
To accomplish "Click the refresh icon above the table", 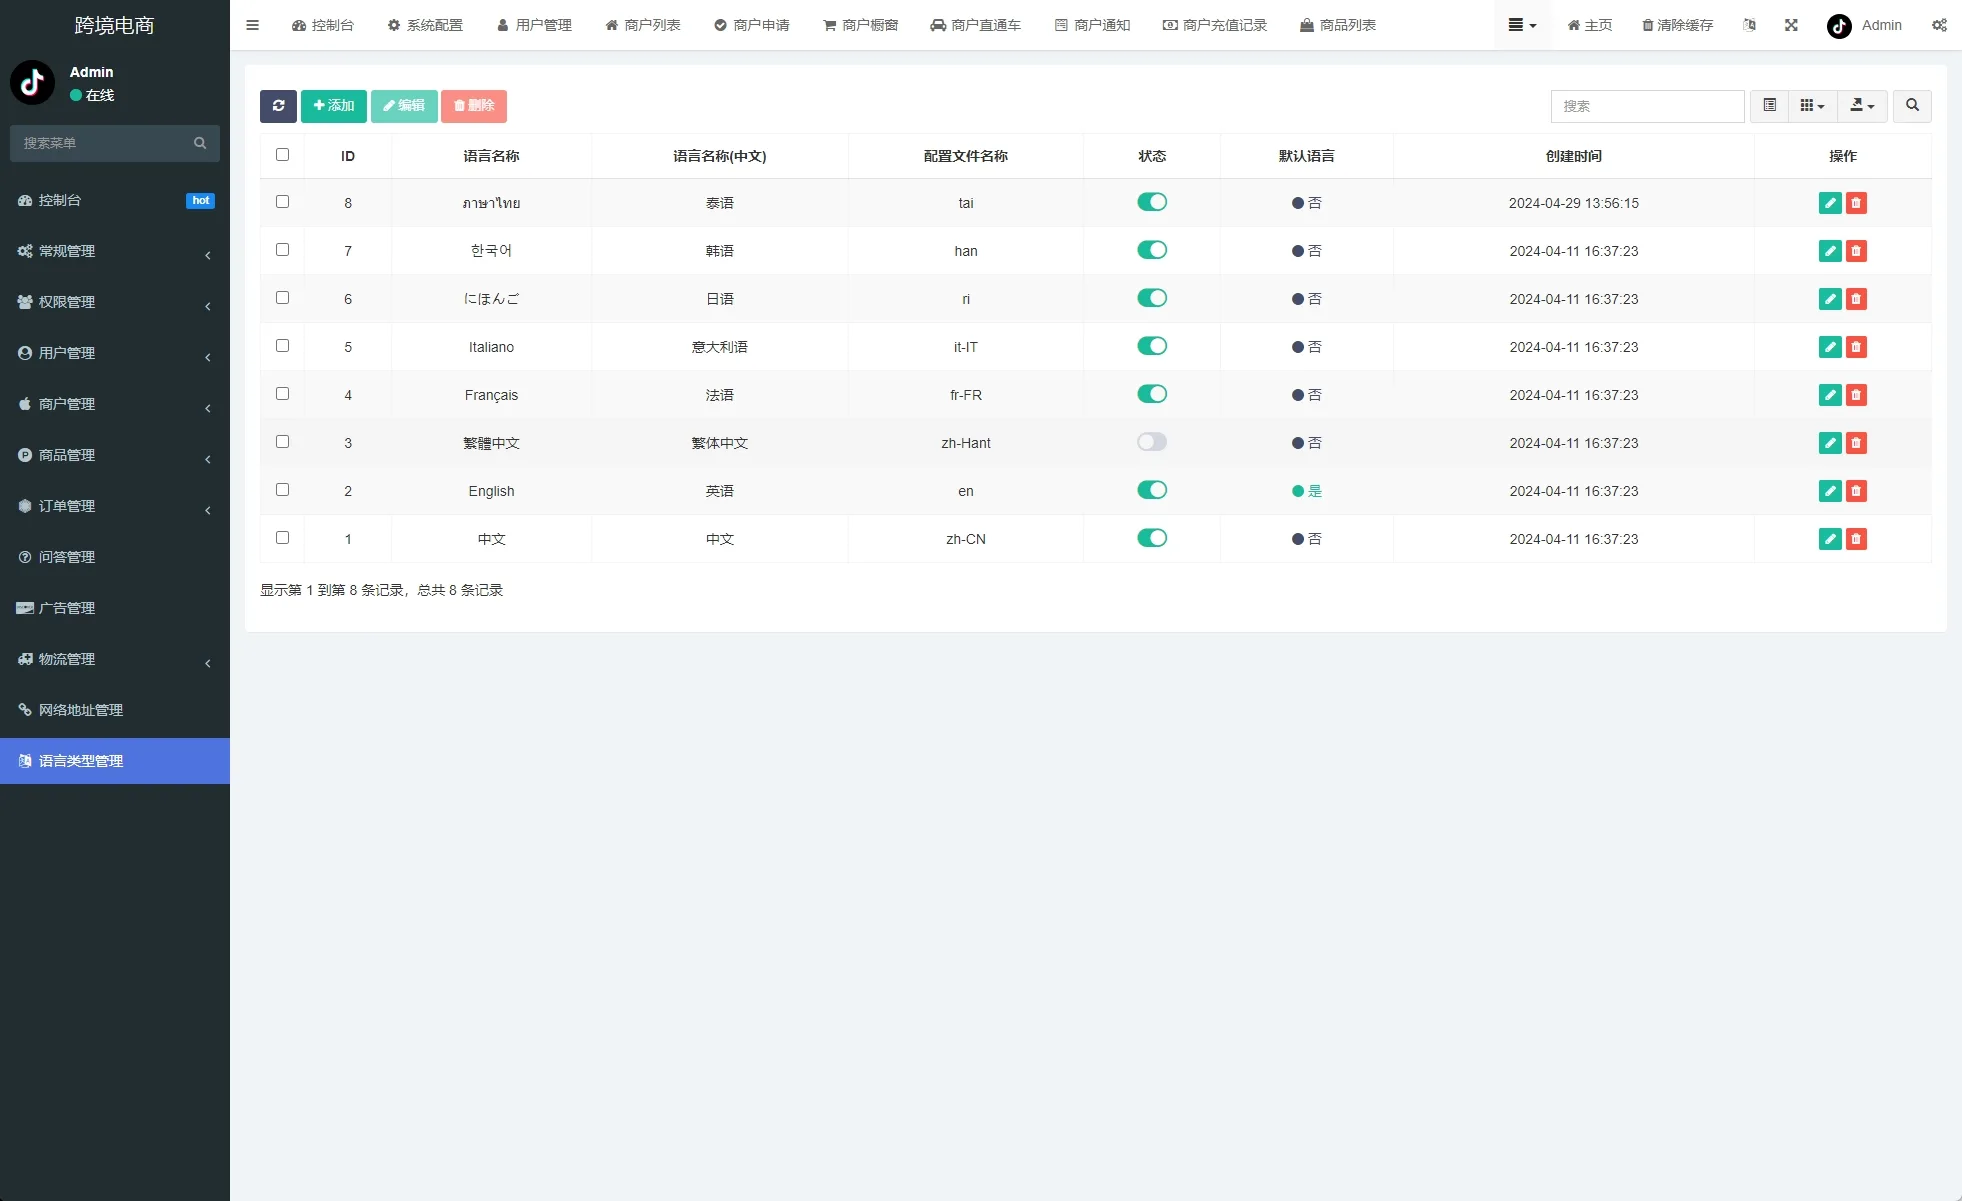I will (x=278, y=106).
